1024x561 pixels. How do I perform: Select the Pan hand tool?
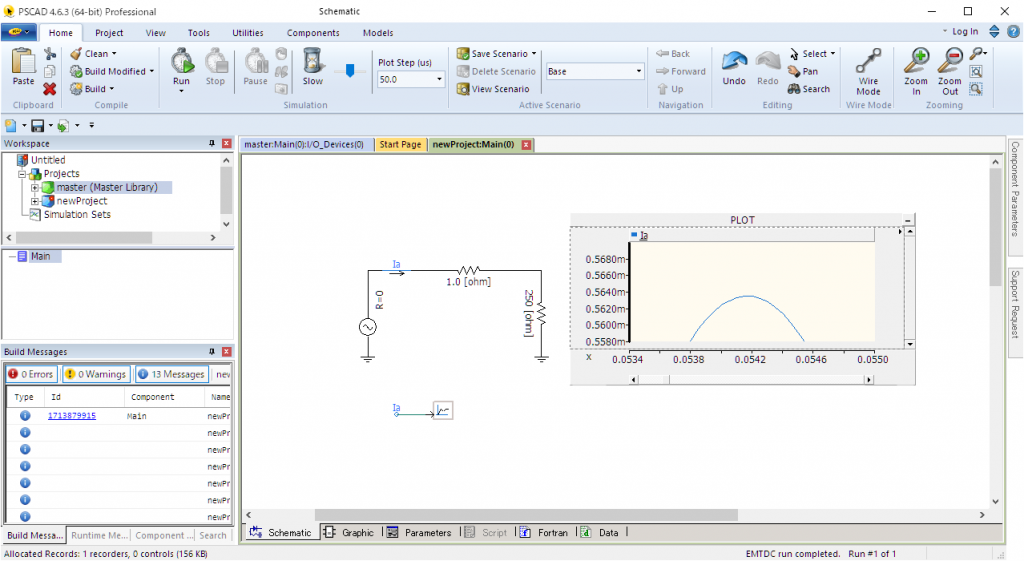click(x=803, y=71)
